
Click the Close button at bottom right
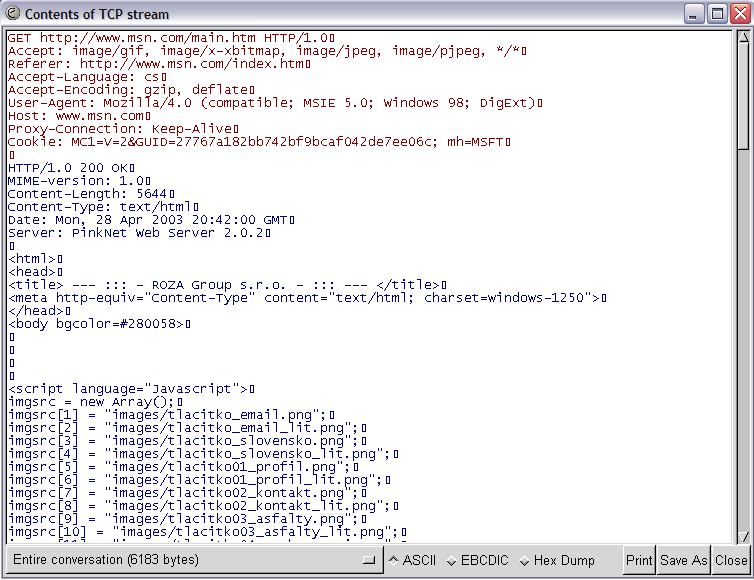click(731, 560)
